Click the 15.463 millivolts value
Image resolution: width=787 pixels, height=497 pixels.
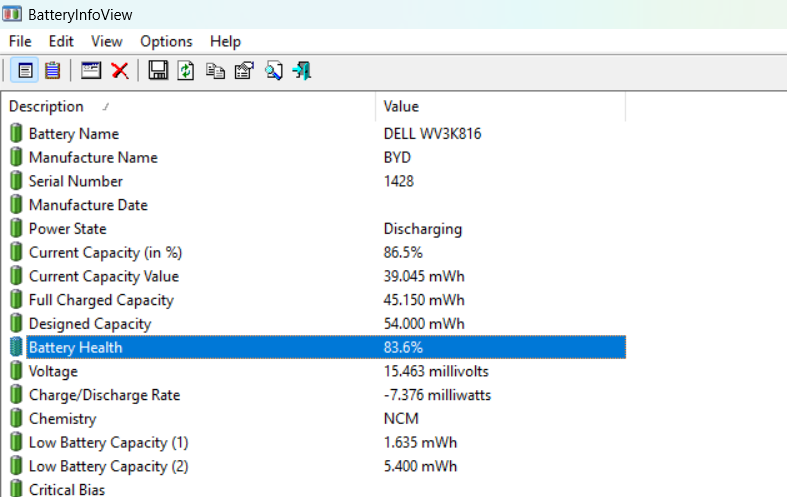[x=436, y=371]
